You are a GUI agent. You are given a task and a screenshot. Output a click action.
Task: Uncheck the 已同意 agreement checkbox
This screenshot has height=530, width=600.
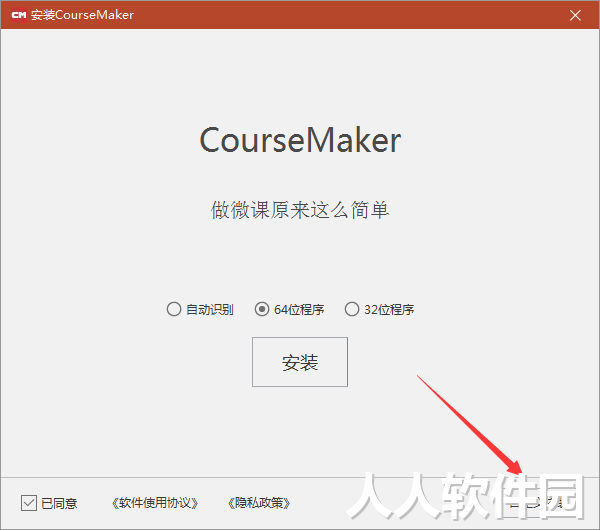point(29,503)
